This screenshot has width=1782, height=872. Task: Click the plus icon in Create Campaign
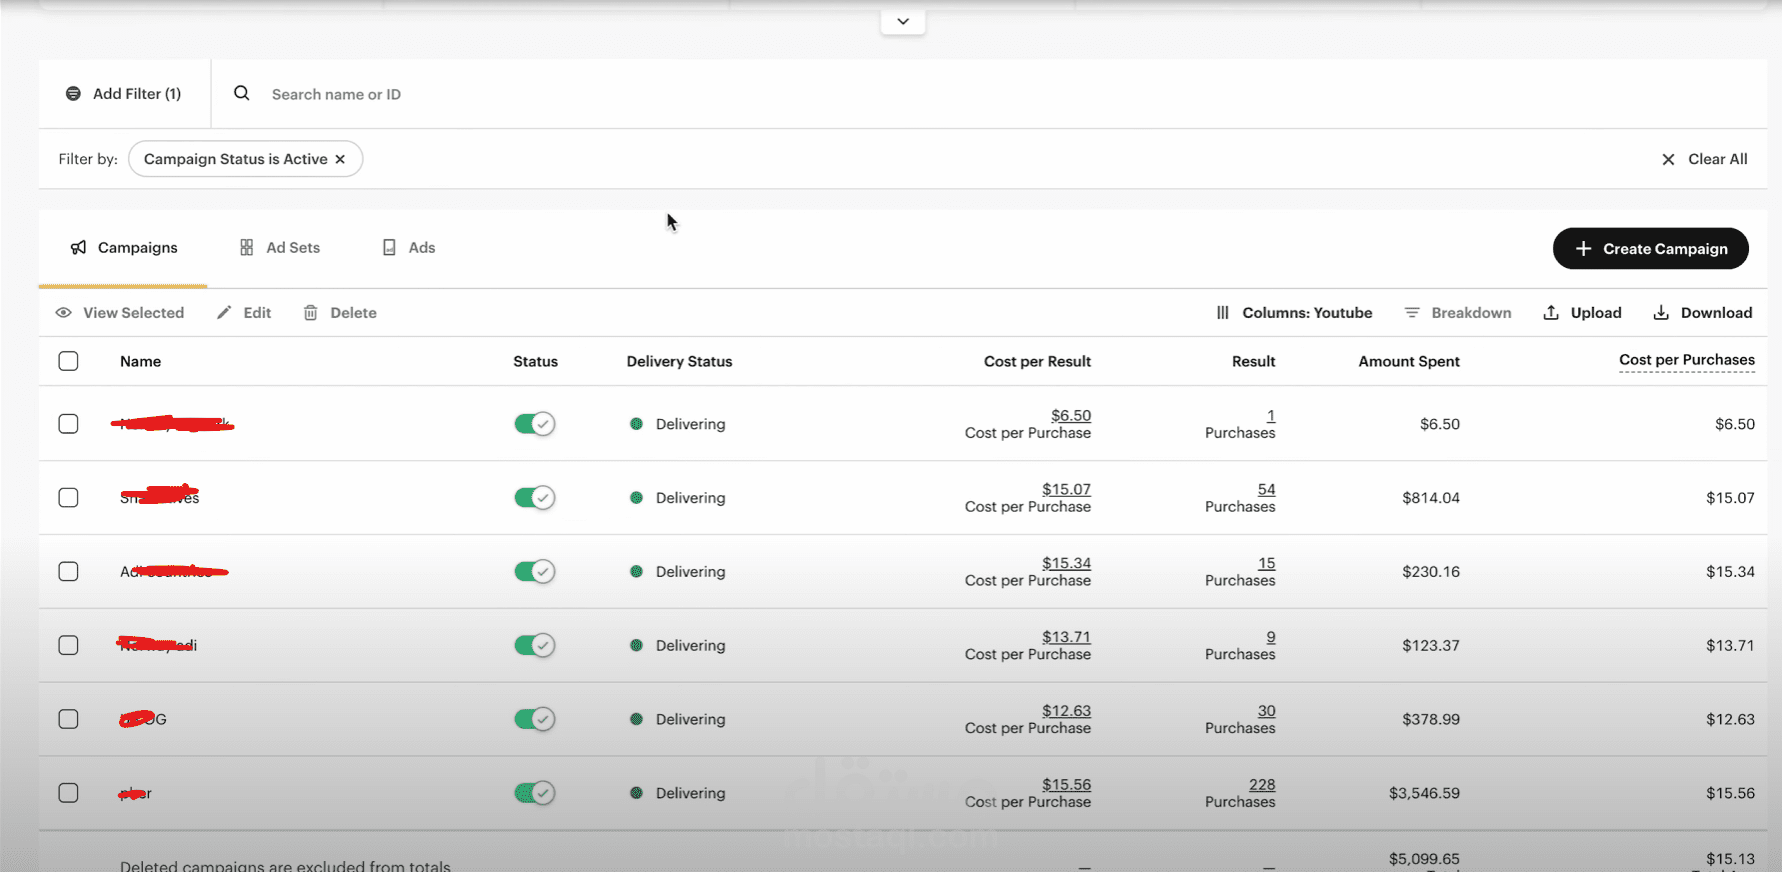1583,249
